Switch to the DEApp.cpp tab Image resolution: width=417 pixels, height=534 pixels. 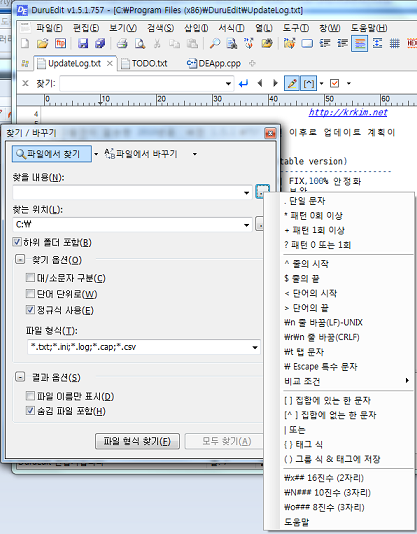point(214,63)
